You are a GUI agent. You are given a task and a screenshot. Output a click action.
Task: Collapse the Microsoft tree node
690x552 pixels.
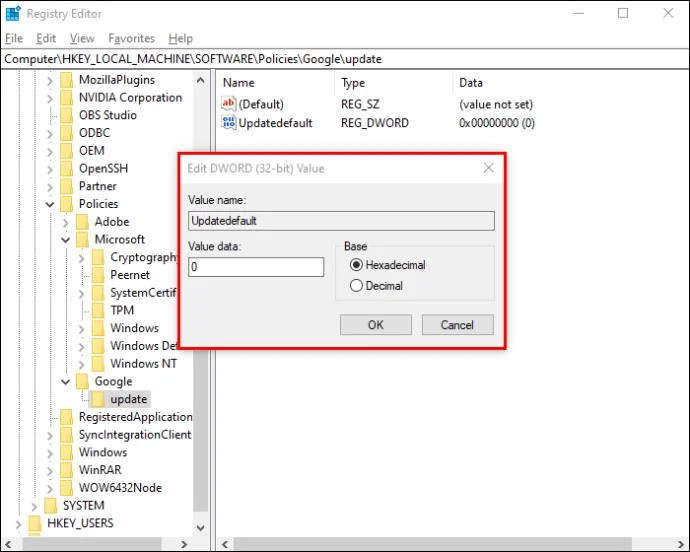click(x=66, y=240)
